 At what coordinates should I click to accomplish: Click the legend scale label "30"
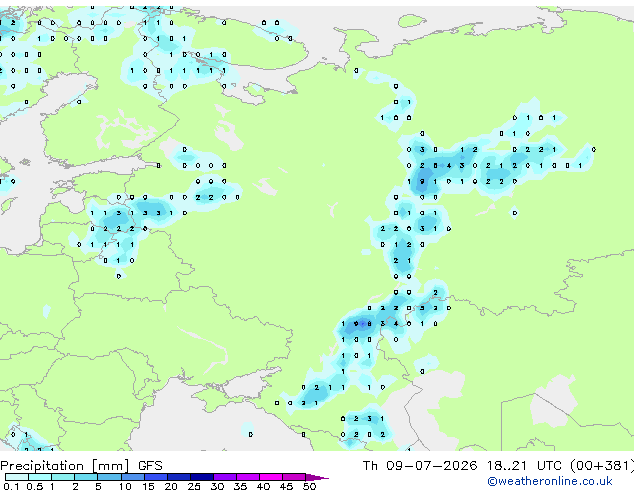point(217,486)
